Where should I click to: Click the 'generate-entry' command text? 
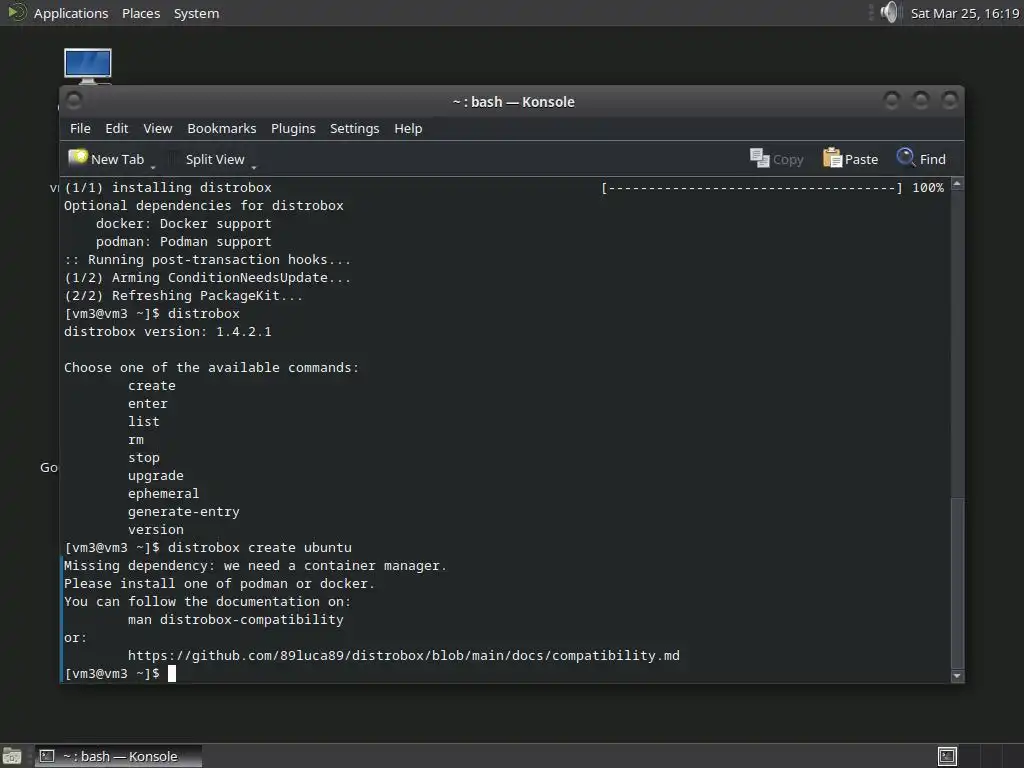click(184, 512)
